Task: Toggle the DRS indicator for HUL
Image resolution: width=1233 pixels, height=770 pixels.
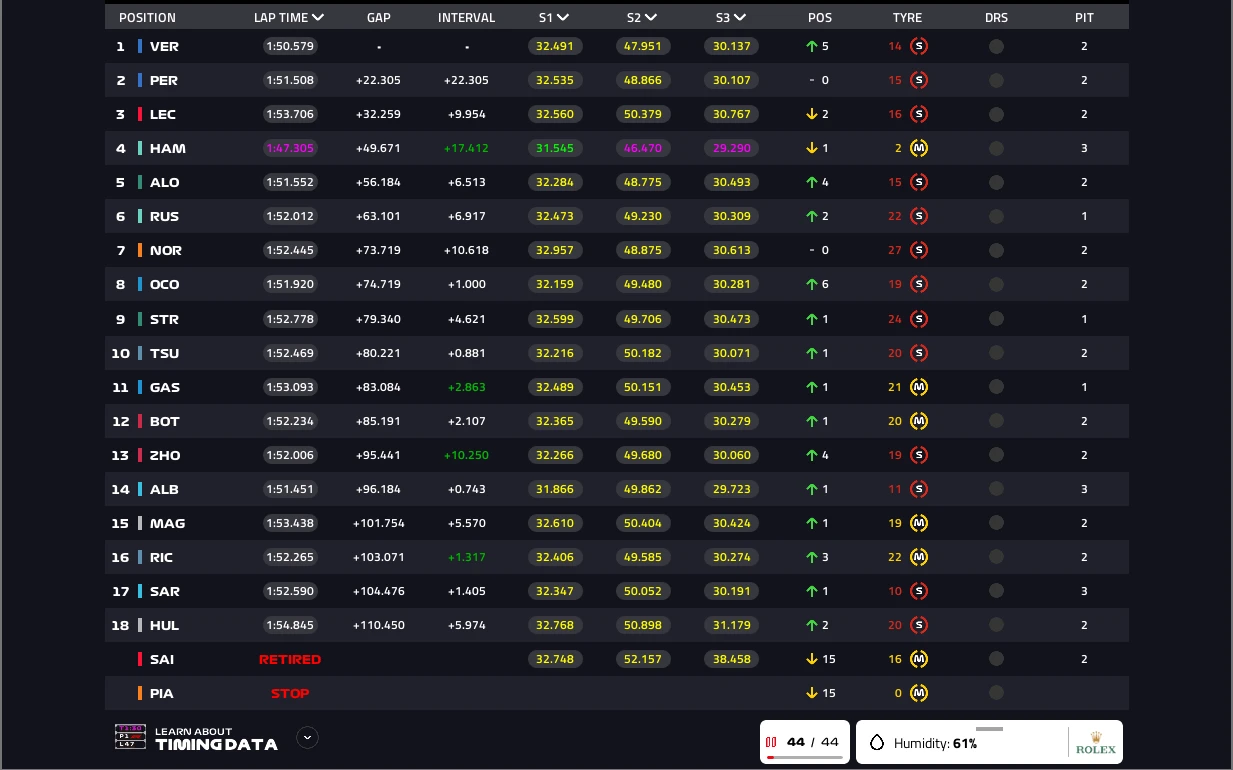Action: point(996,625)
